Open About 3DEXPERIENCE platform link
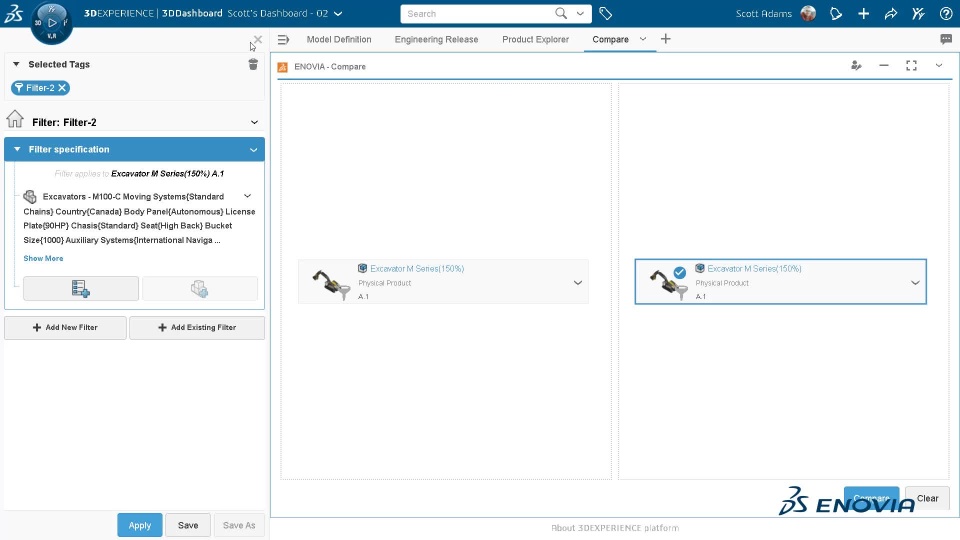 click(615, 528)
